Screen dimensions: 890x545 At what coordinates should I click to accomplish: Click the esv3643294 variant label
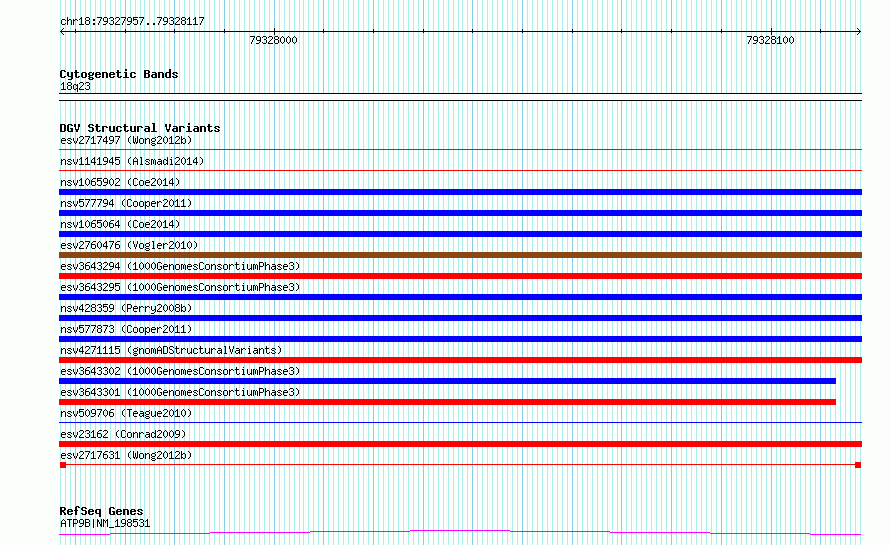[x=180, y=266]
